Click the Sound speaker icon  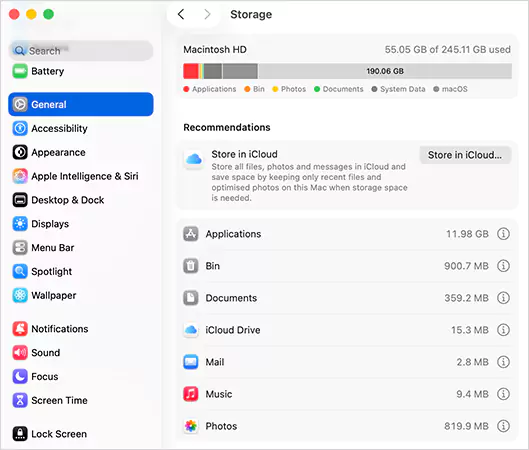(20, 353)
